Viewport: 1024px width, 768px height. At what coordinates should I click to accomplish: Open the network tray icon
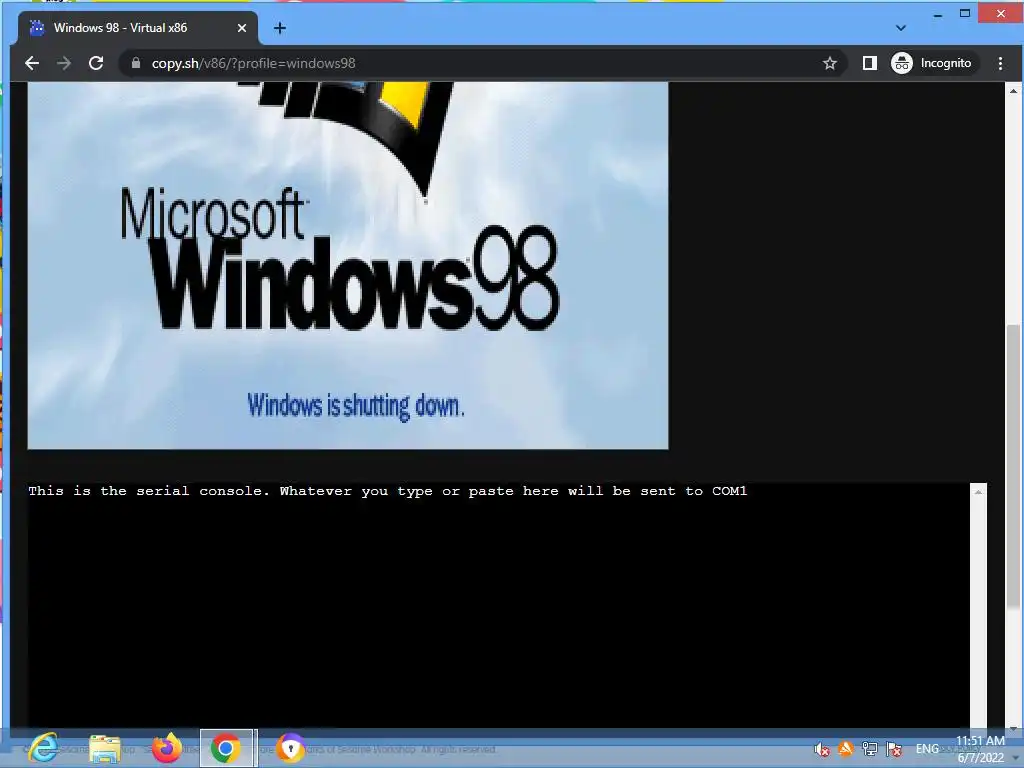point(870,749)
